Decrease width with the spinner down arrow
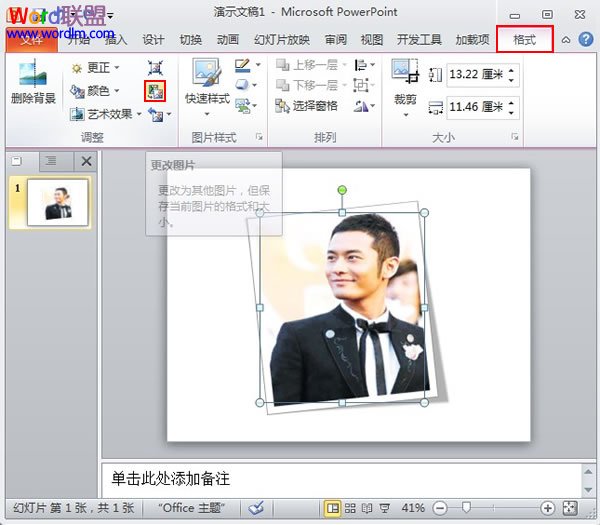 512,113
